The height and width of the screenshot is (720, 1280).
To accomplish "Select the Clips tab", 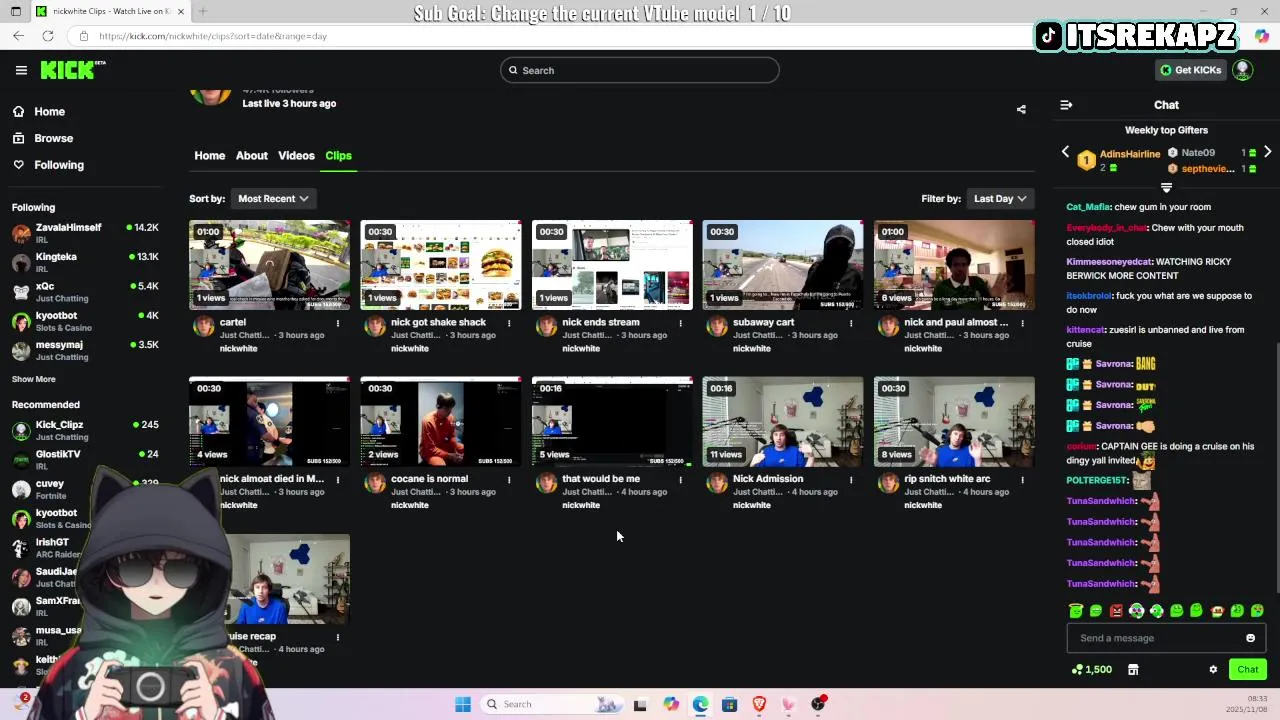I will pyautogui.click(x=338, y=156).
